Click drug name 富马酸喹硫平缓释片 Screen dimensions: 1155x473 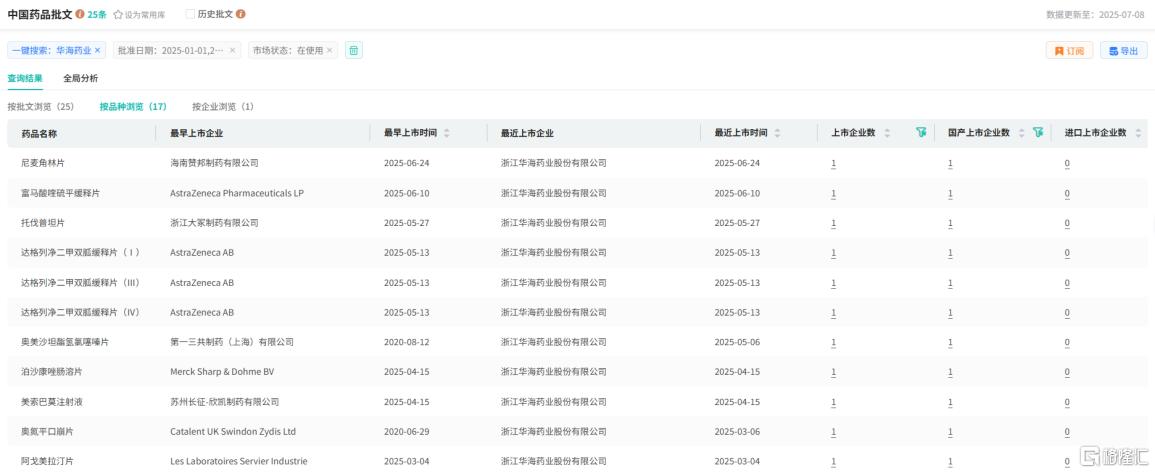click(x=60, y=193)
